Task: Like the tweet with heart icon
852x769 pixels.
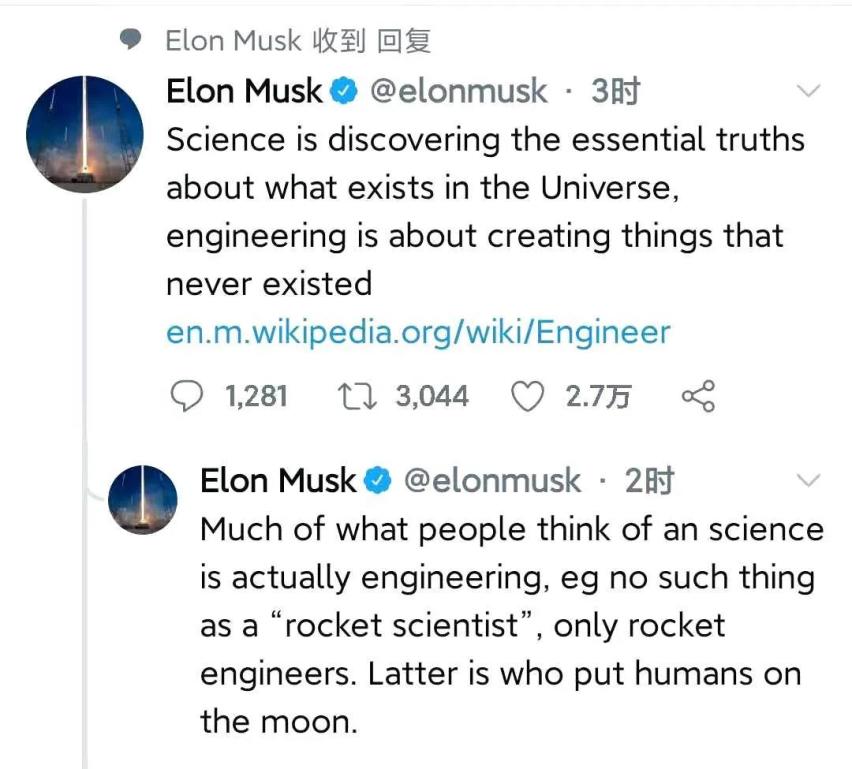Action: pos(527,396)
